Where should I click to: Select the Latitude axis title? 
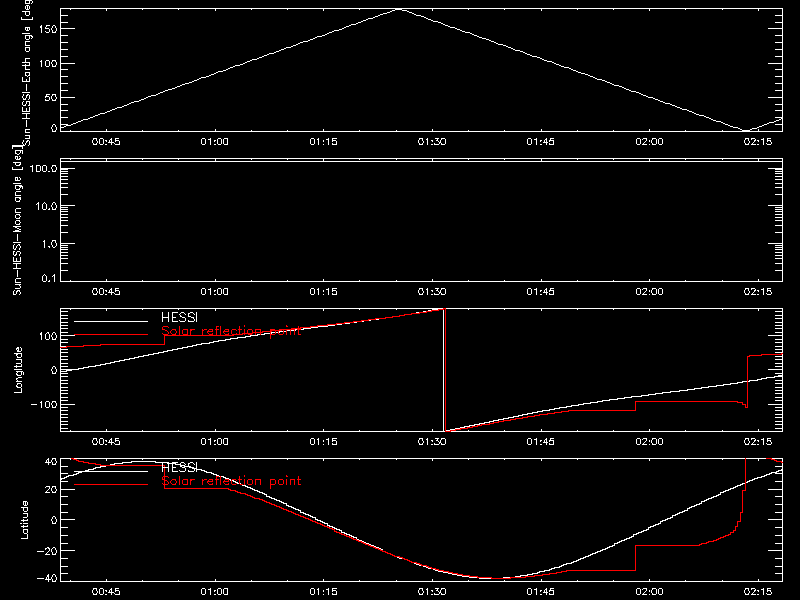[x=24, y=520]
